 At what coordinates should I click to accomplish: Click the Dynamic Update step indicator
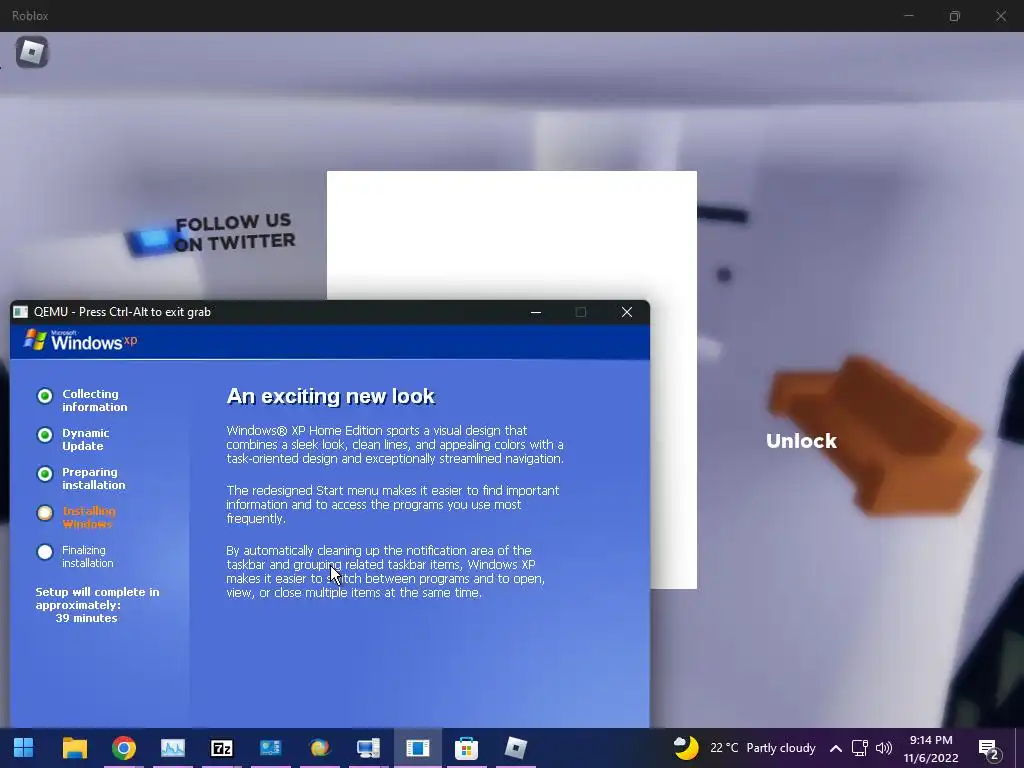[x=44, y=435]
